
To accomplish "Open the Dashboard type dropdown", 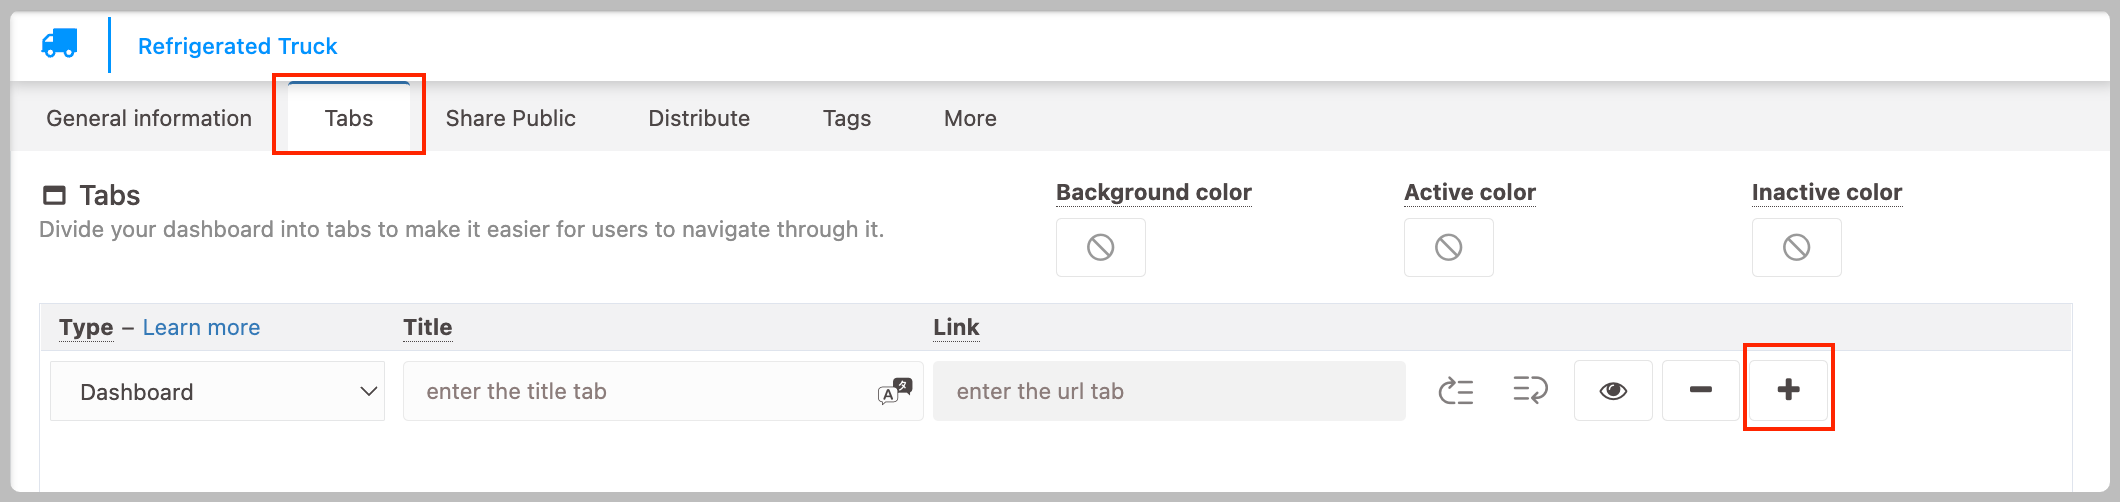I will pos(217,391).
